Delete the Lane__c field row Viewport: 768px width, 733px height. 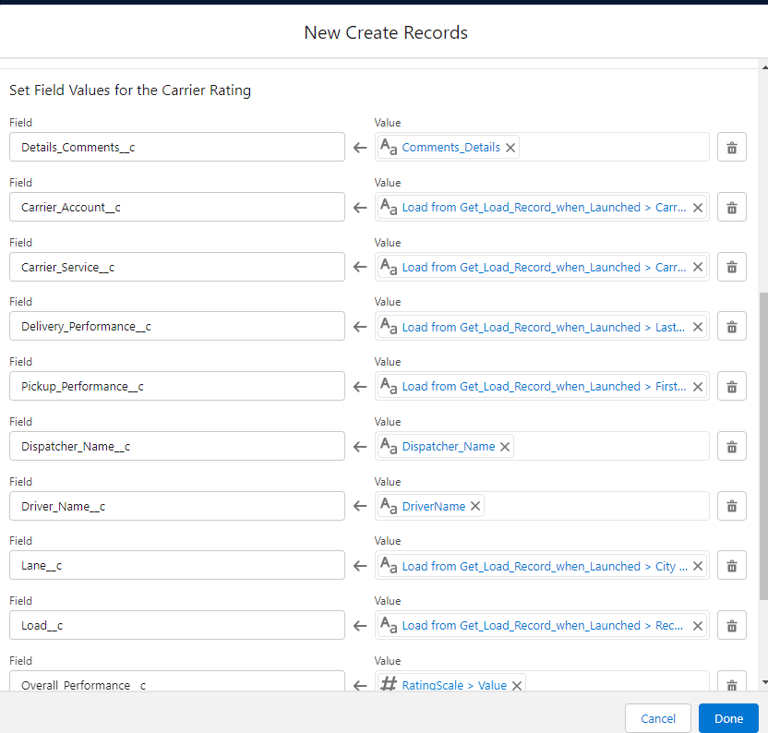click(x=731, y=566)
